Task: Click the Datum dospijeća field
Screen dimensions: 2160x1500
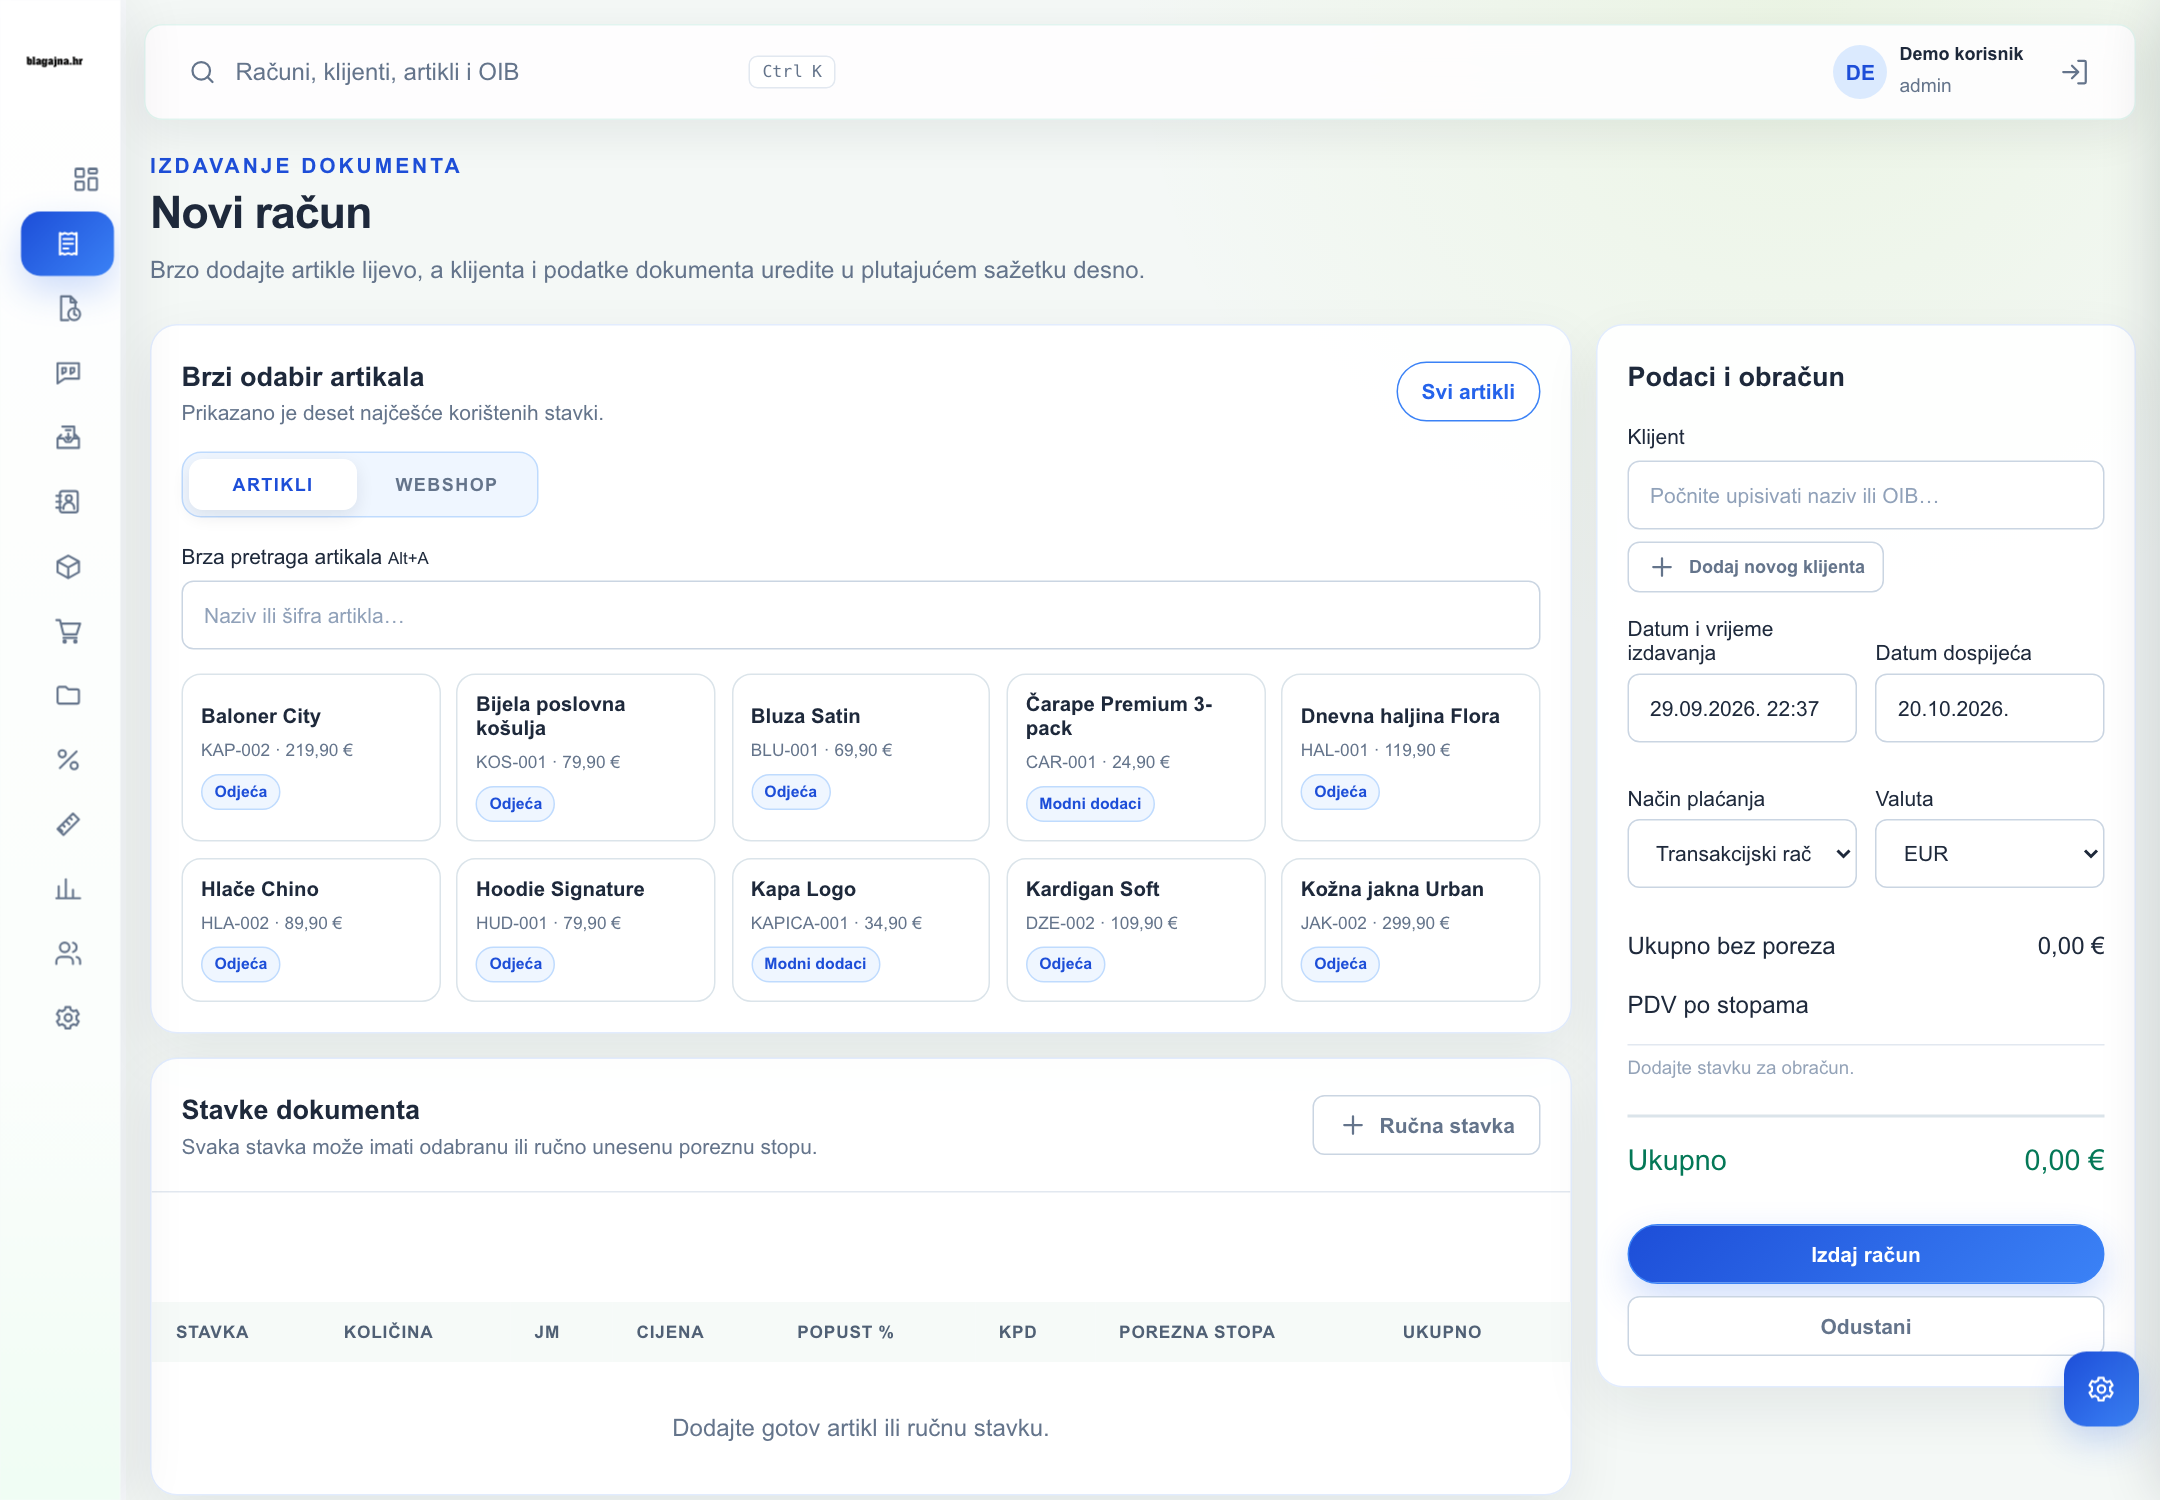Action: coord(1989,708)
